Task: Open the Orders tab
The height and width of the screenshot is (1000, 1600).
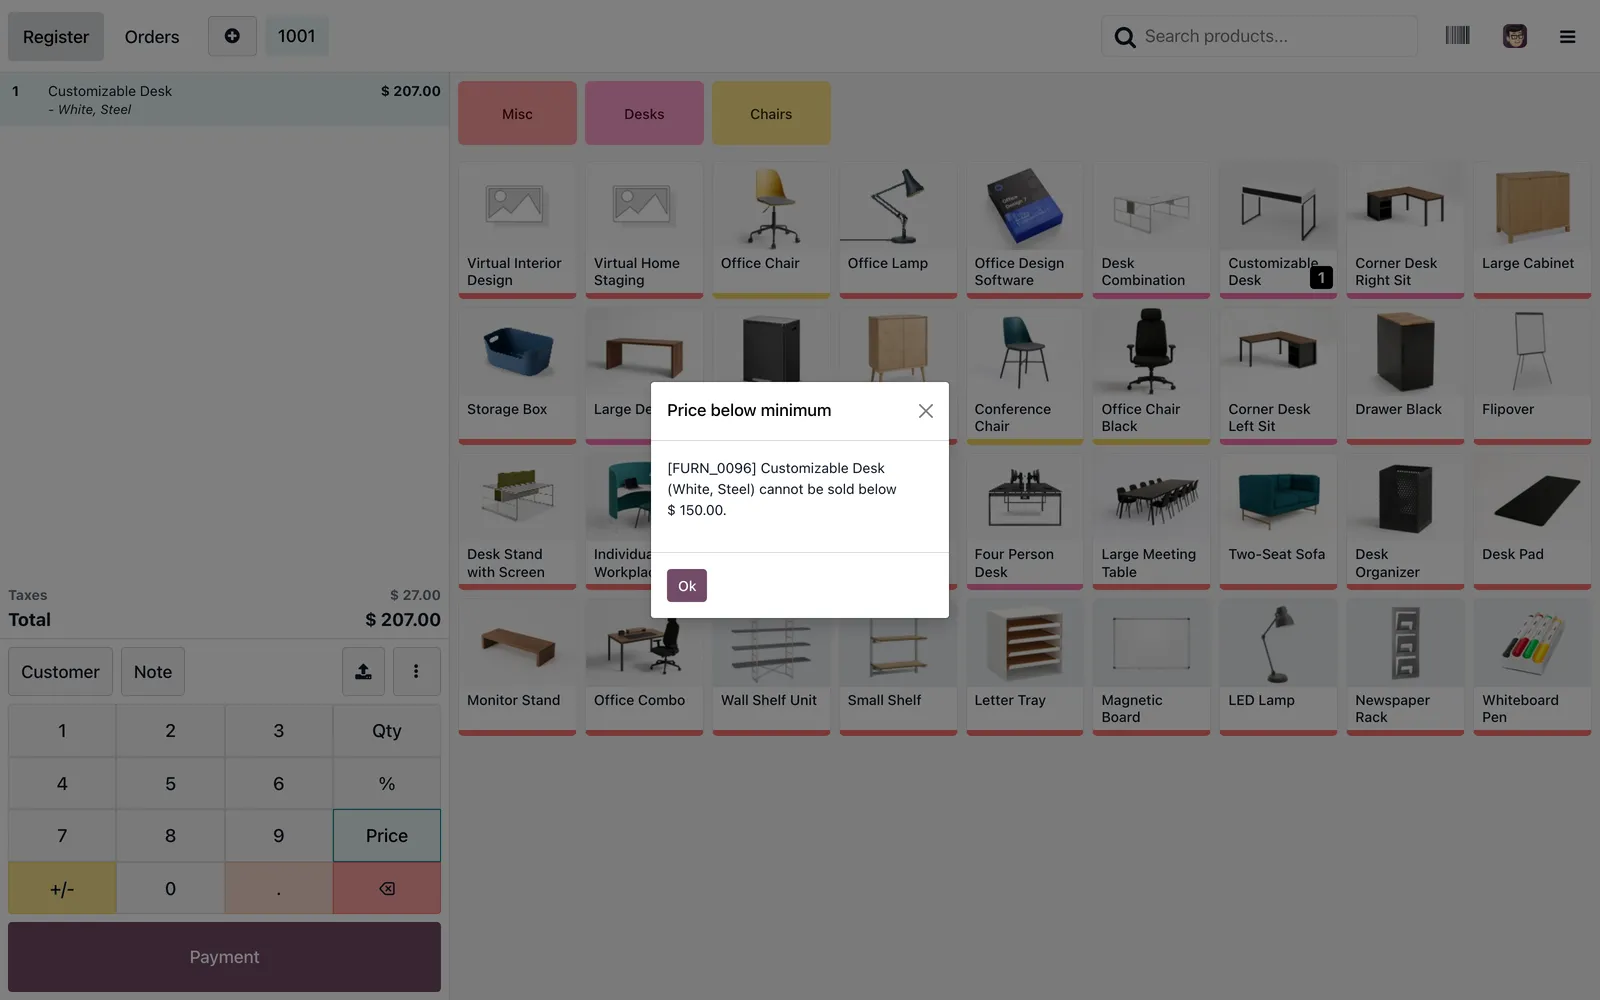Action: pyautogui.click(x=152, y=37)
